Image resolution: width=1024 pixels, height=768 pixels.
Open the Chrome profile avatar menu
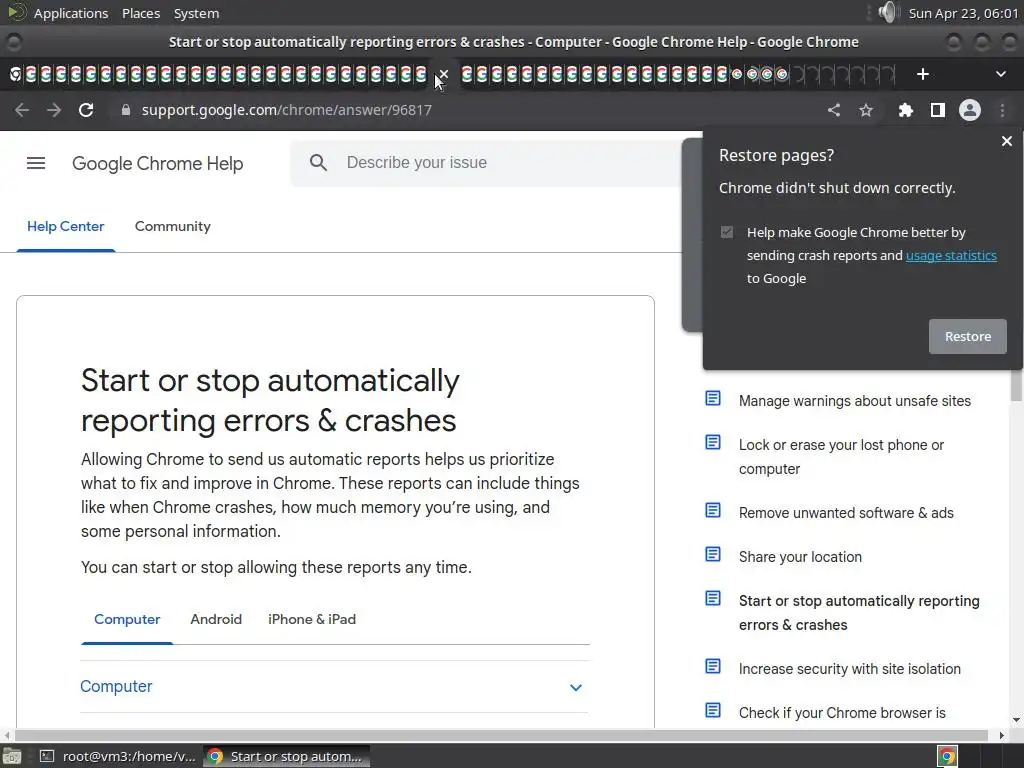[970, 110]
